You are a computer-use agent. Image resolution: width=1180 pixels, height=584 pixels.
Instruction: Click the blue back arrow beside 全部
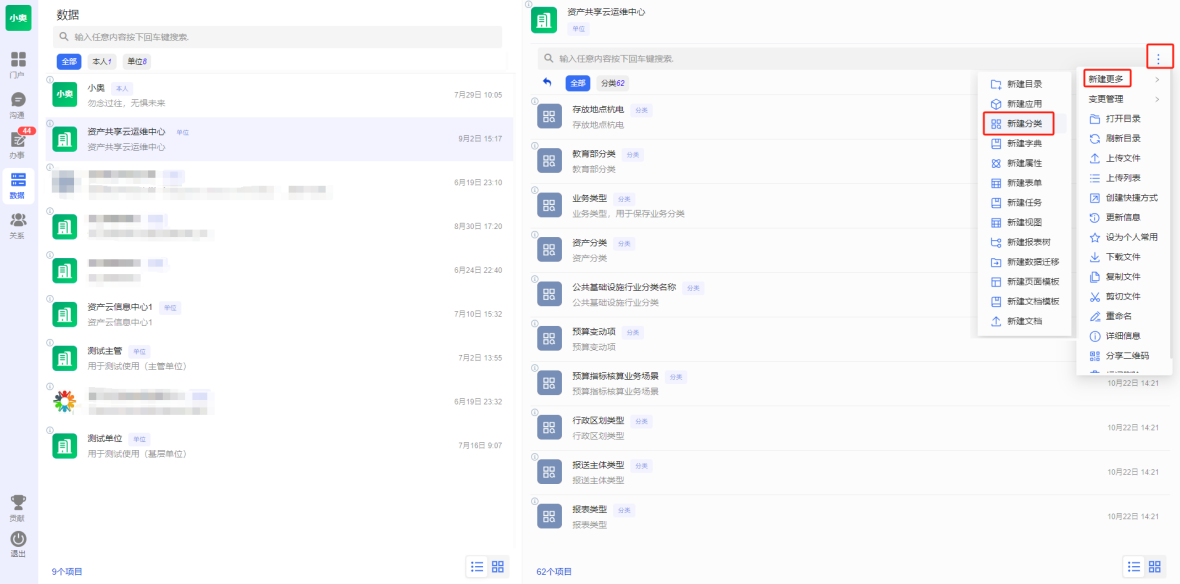pyautogui.click(x=547, y=83)
